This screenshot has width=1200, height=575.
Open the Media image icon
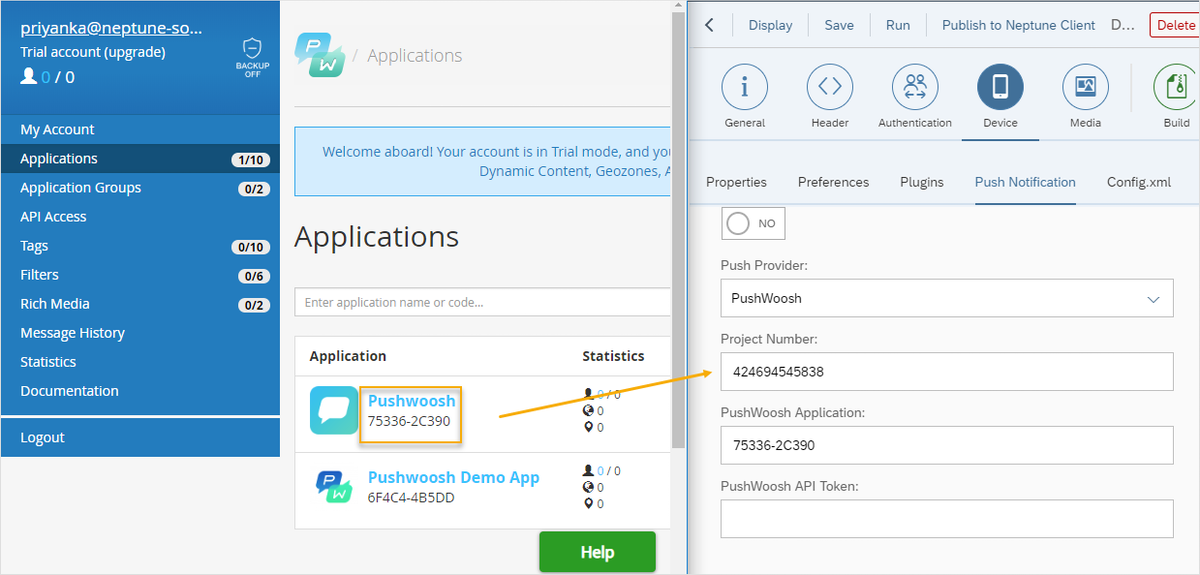click(x=1085, y=88)
